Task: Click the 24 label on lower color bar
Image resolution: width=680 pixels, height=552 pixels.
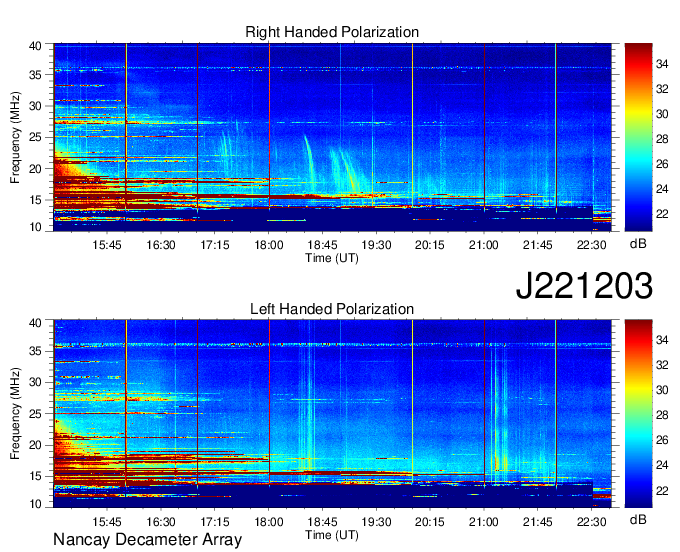Action: (x=662, y=465)
